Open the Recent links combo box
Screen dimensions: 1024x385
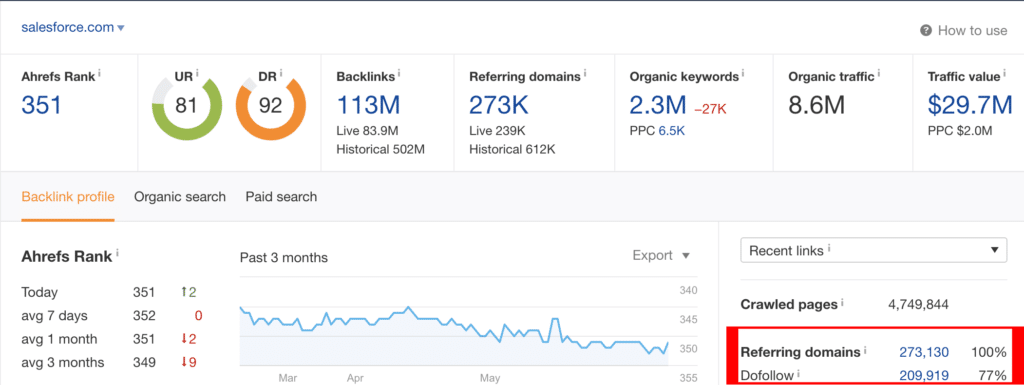(x=874, y=250)
